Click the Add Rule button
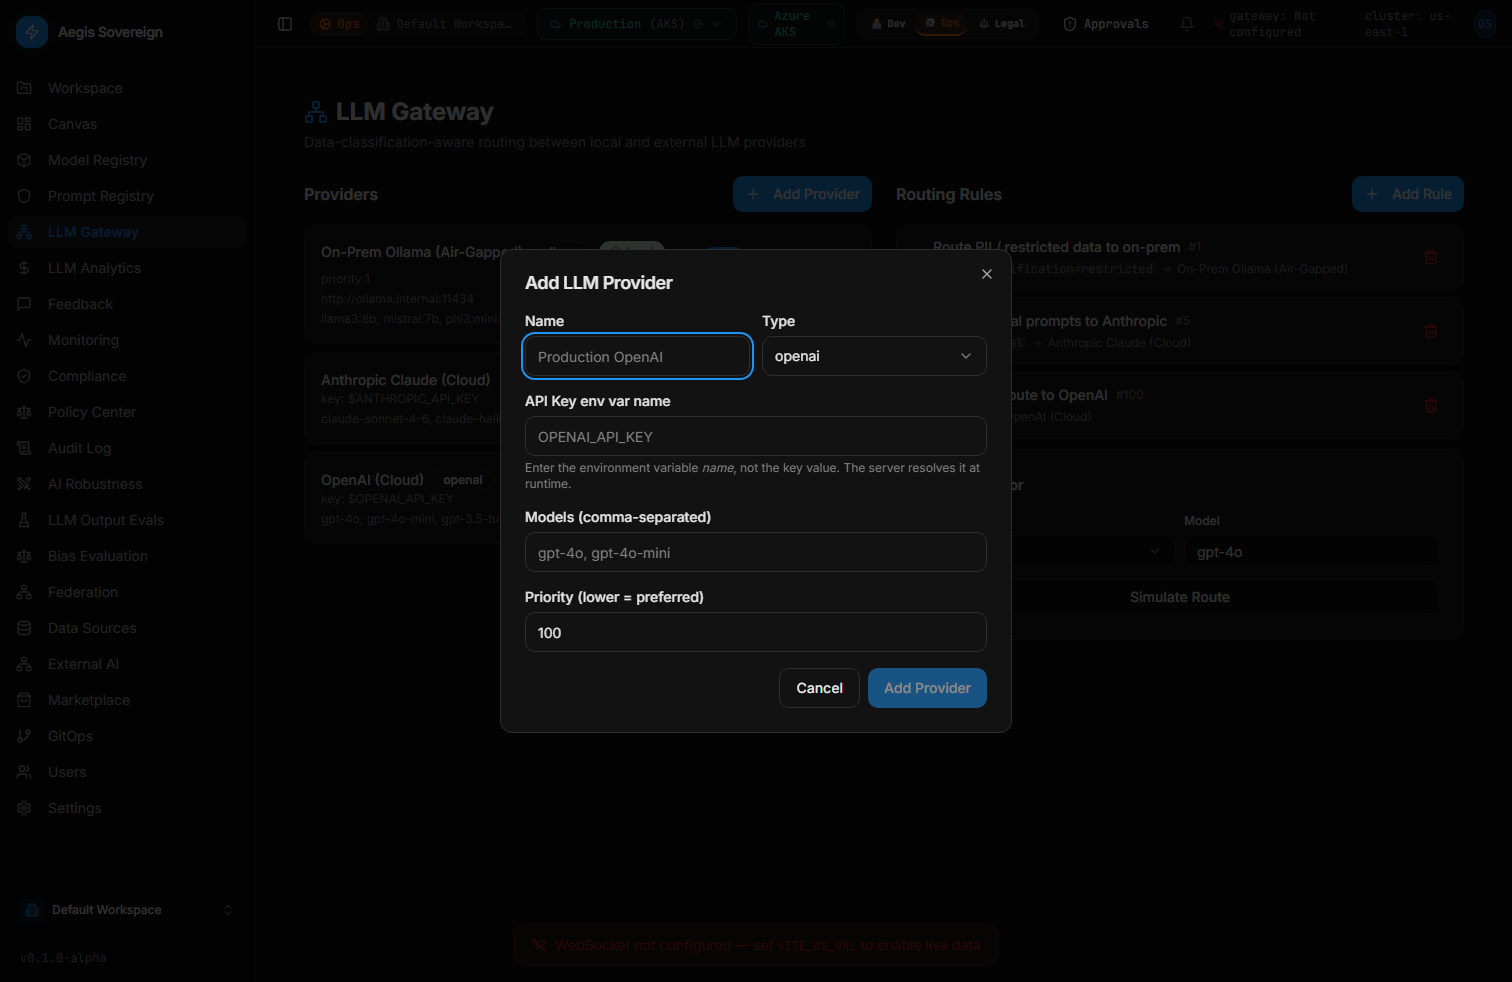Screen dimensions: 1512x982 tap(1408, 194)
